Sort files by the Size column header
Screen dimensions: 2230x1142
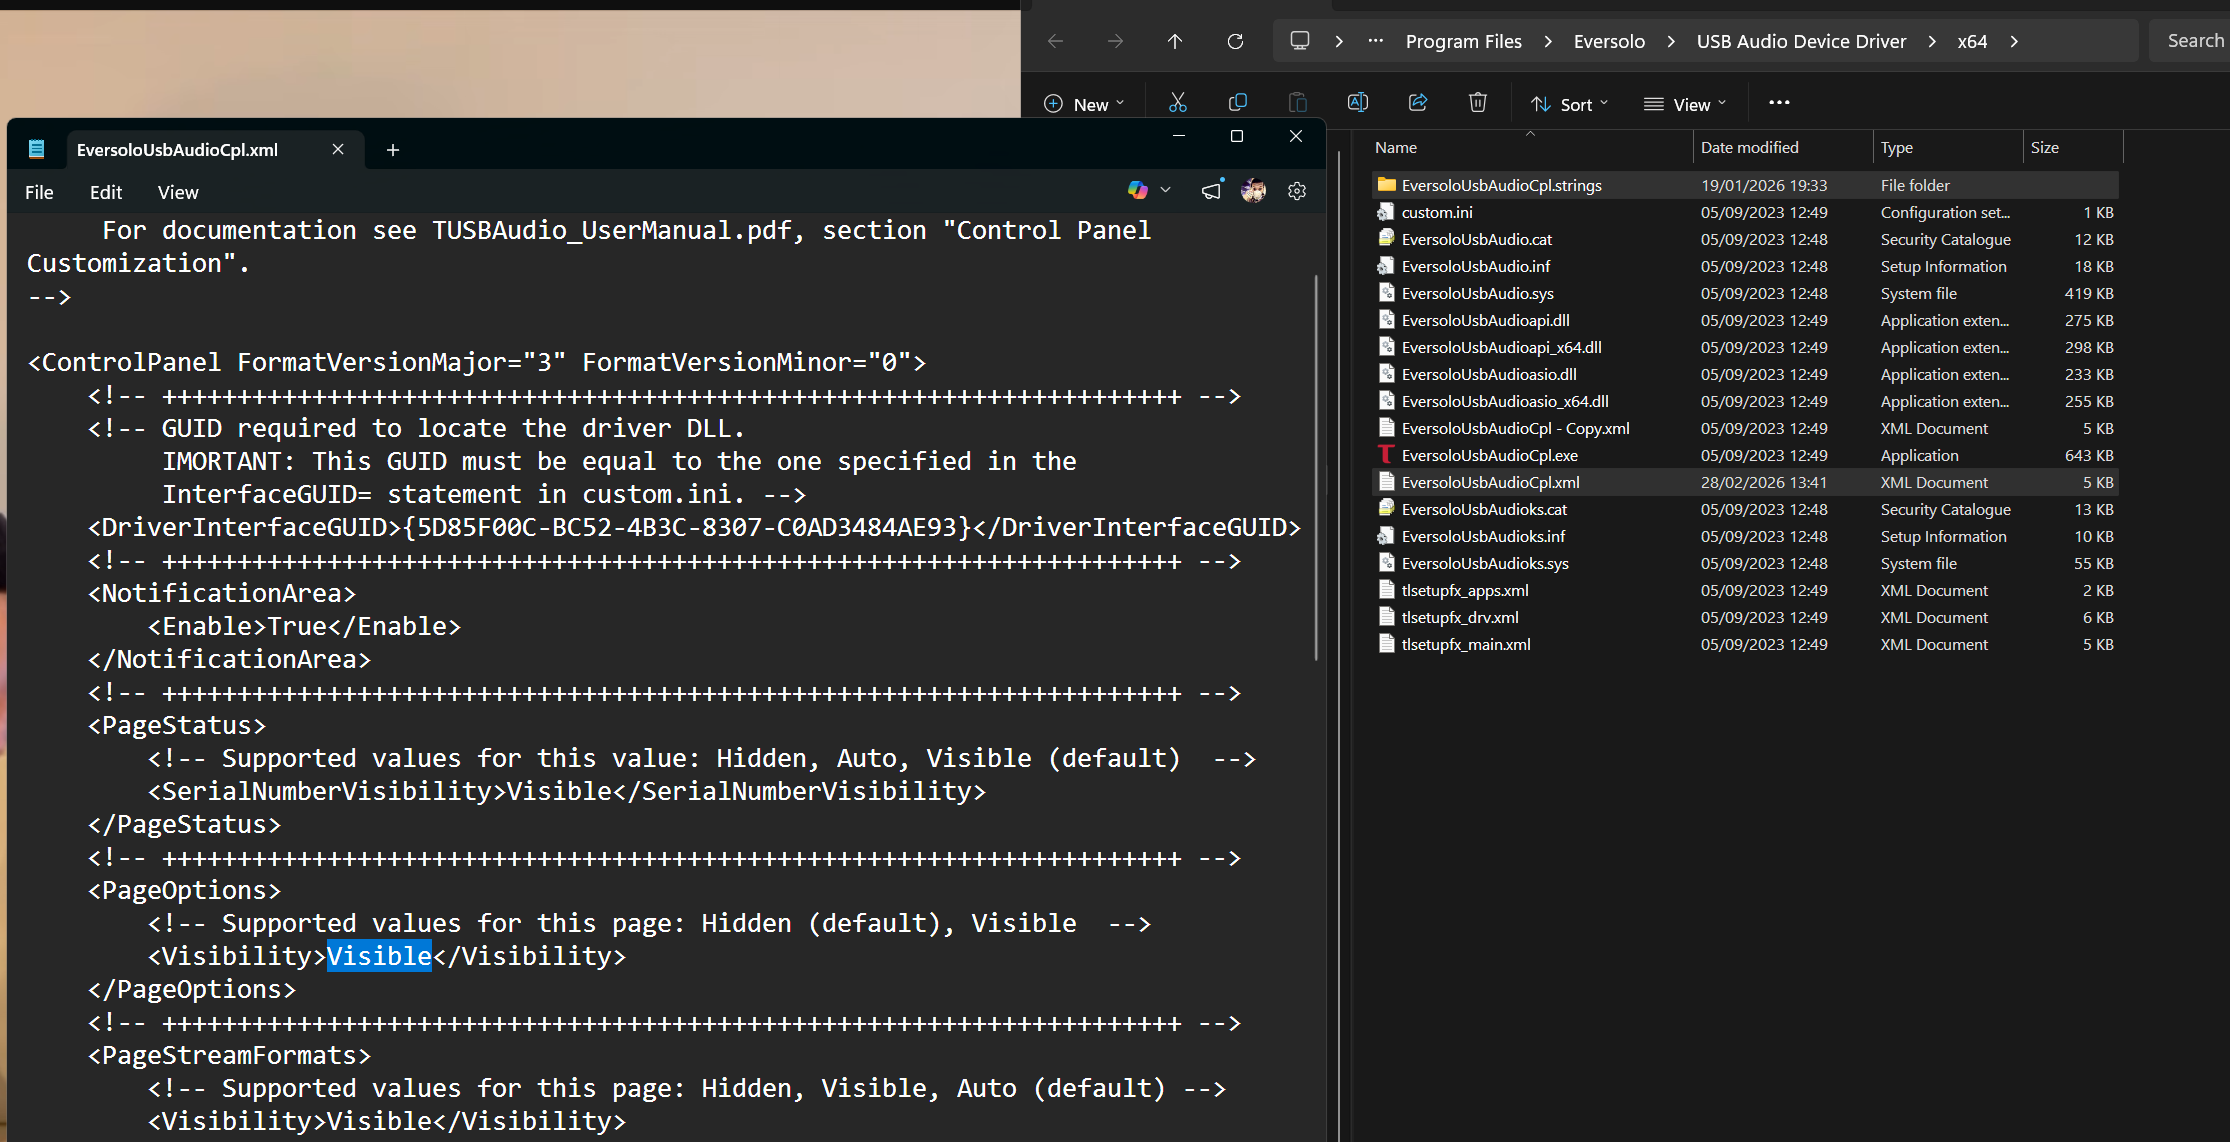pyautogui.click(x=2072, y=147)
